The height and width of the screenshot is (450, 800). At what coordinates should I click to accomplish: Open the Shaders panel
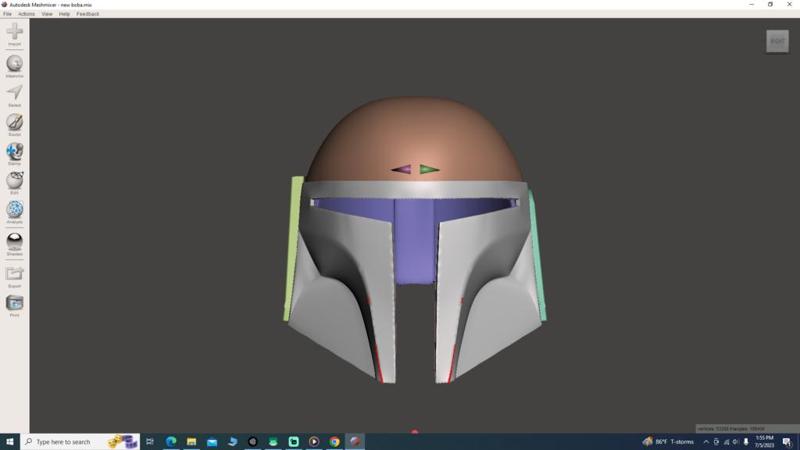14,244
